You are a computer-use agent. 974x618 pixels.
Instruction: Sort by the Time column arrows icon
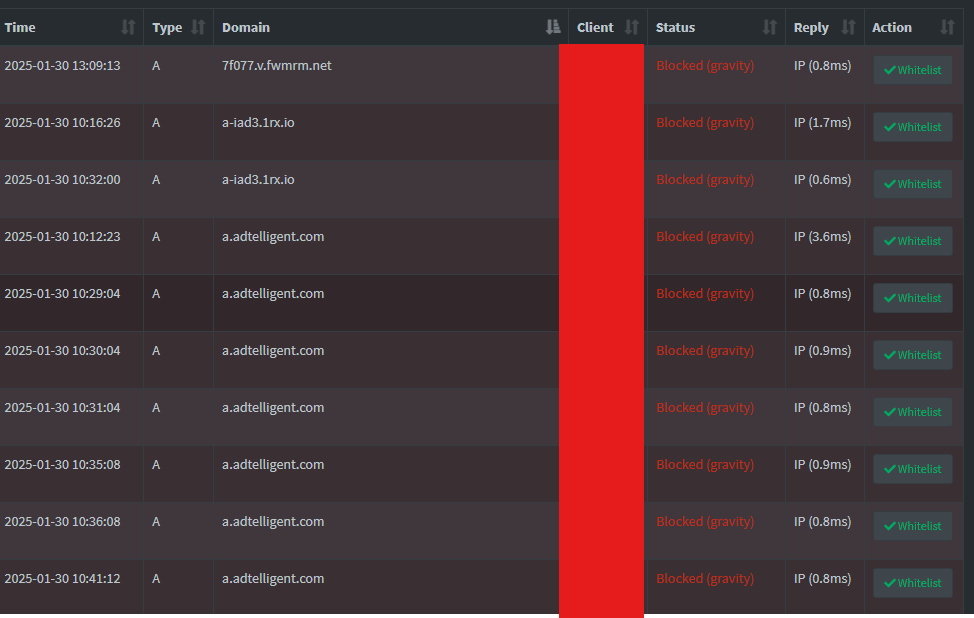click(x=128, y=27)
